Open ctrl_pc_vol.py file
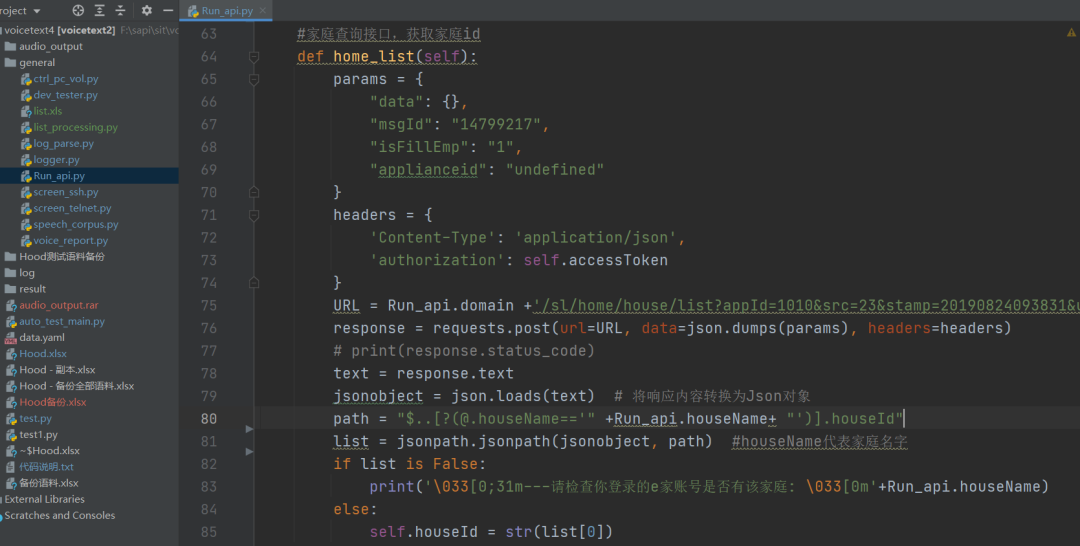 coord(65,78)
